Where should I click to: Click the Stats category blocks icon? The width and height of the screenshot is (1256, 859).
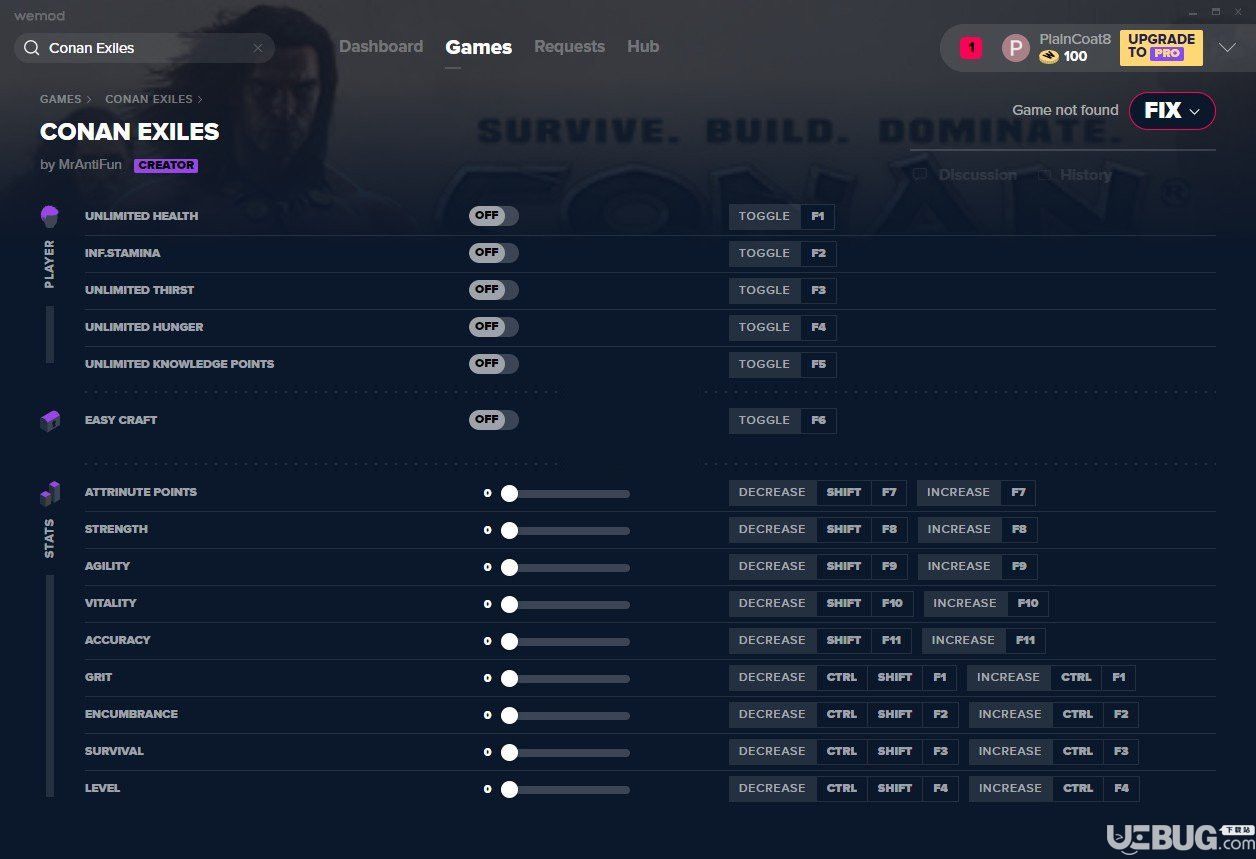(49, 493)
